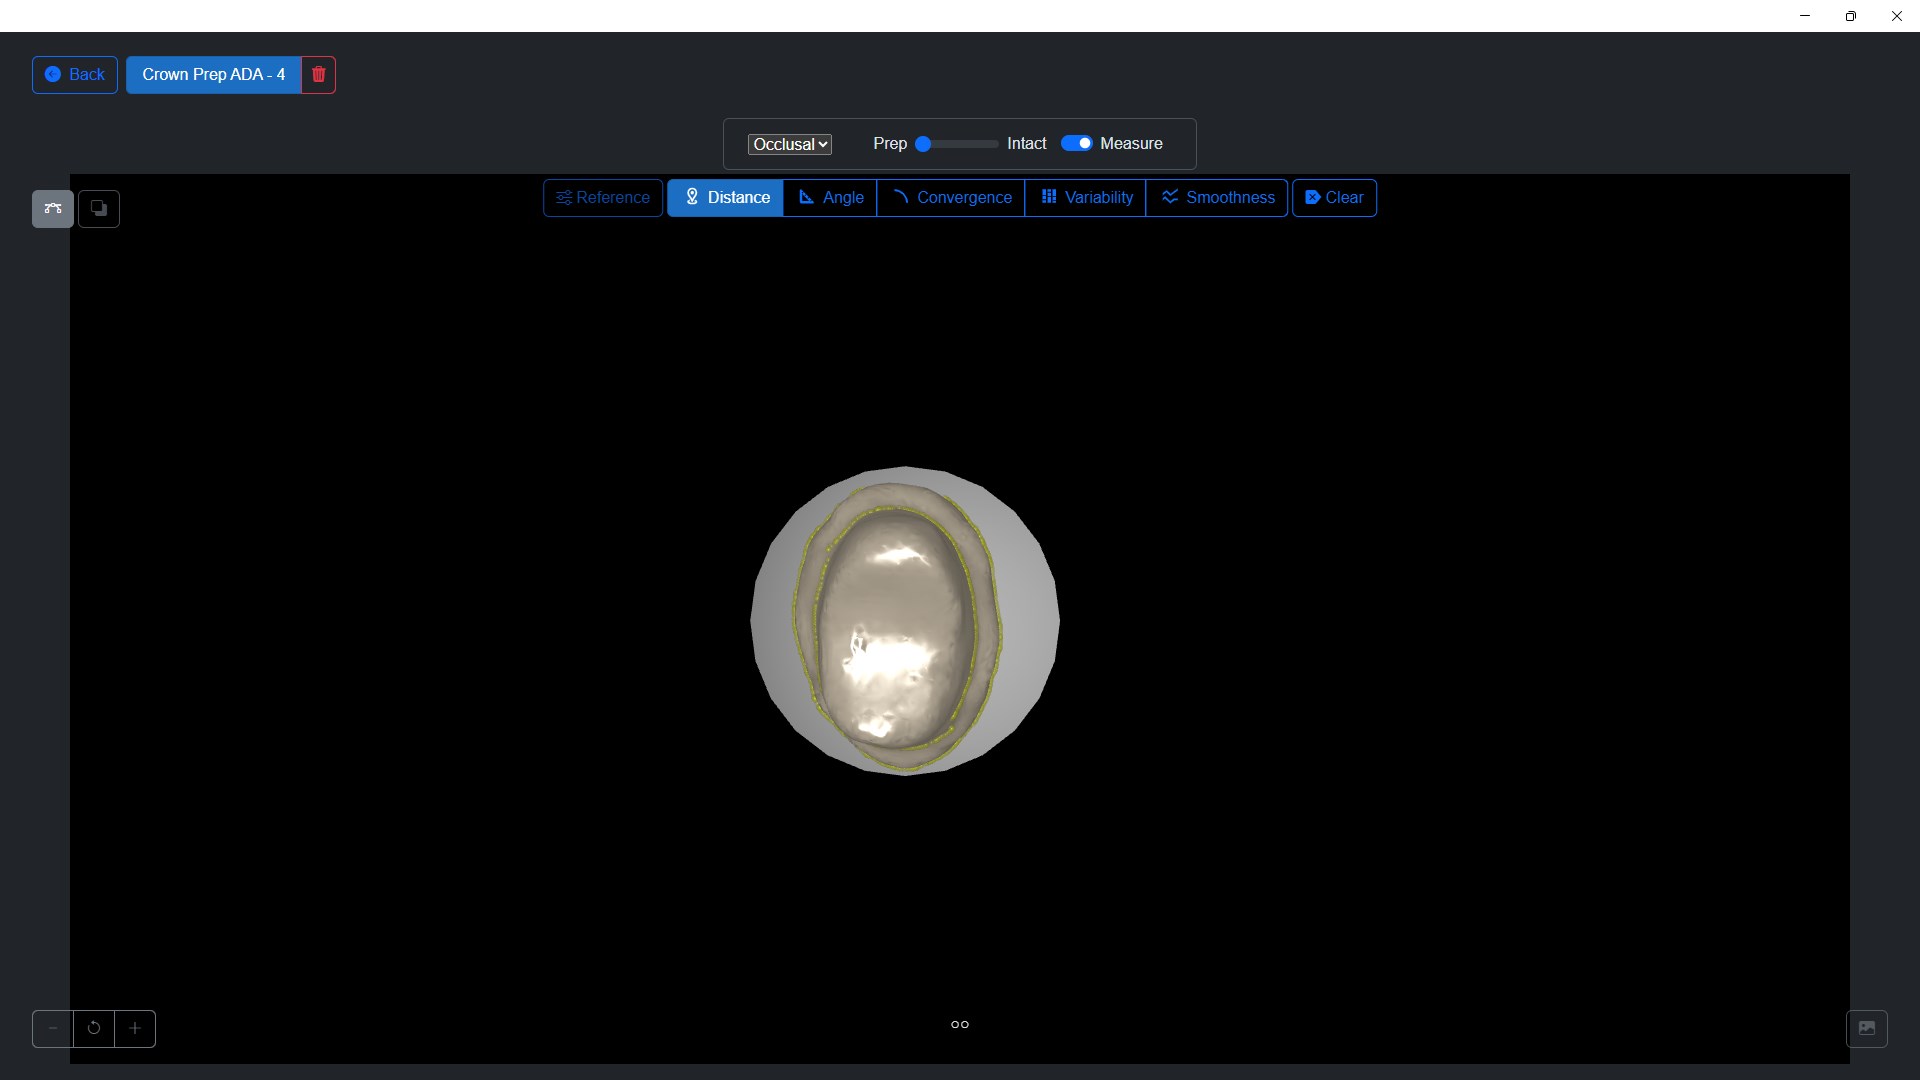
Task: Click the glasses icon below the model
Action: click(x=960, y=1024)
